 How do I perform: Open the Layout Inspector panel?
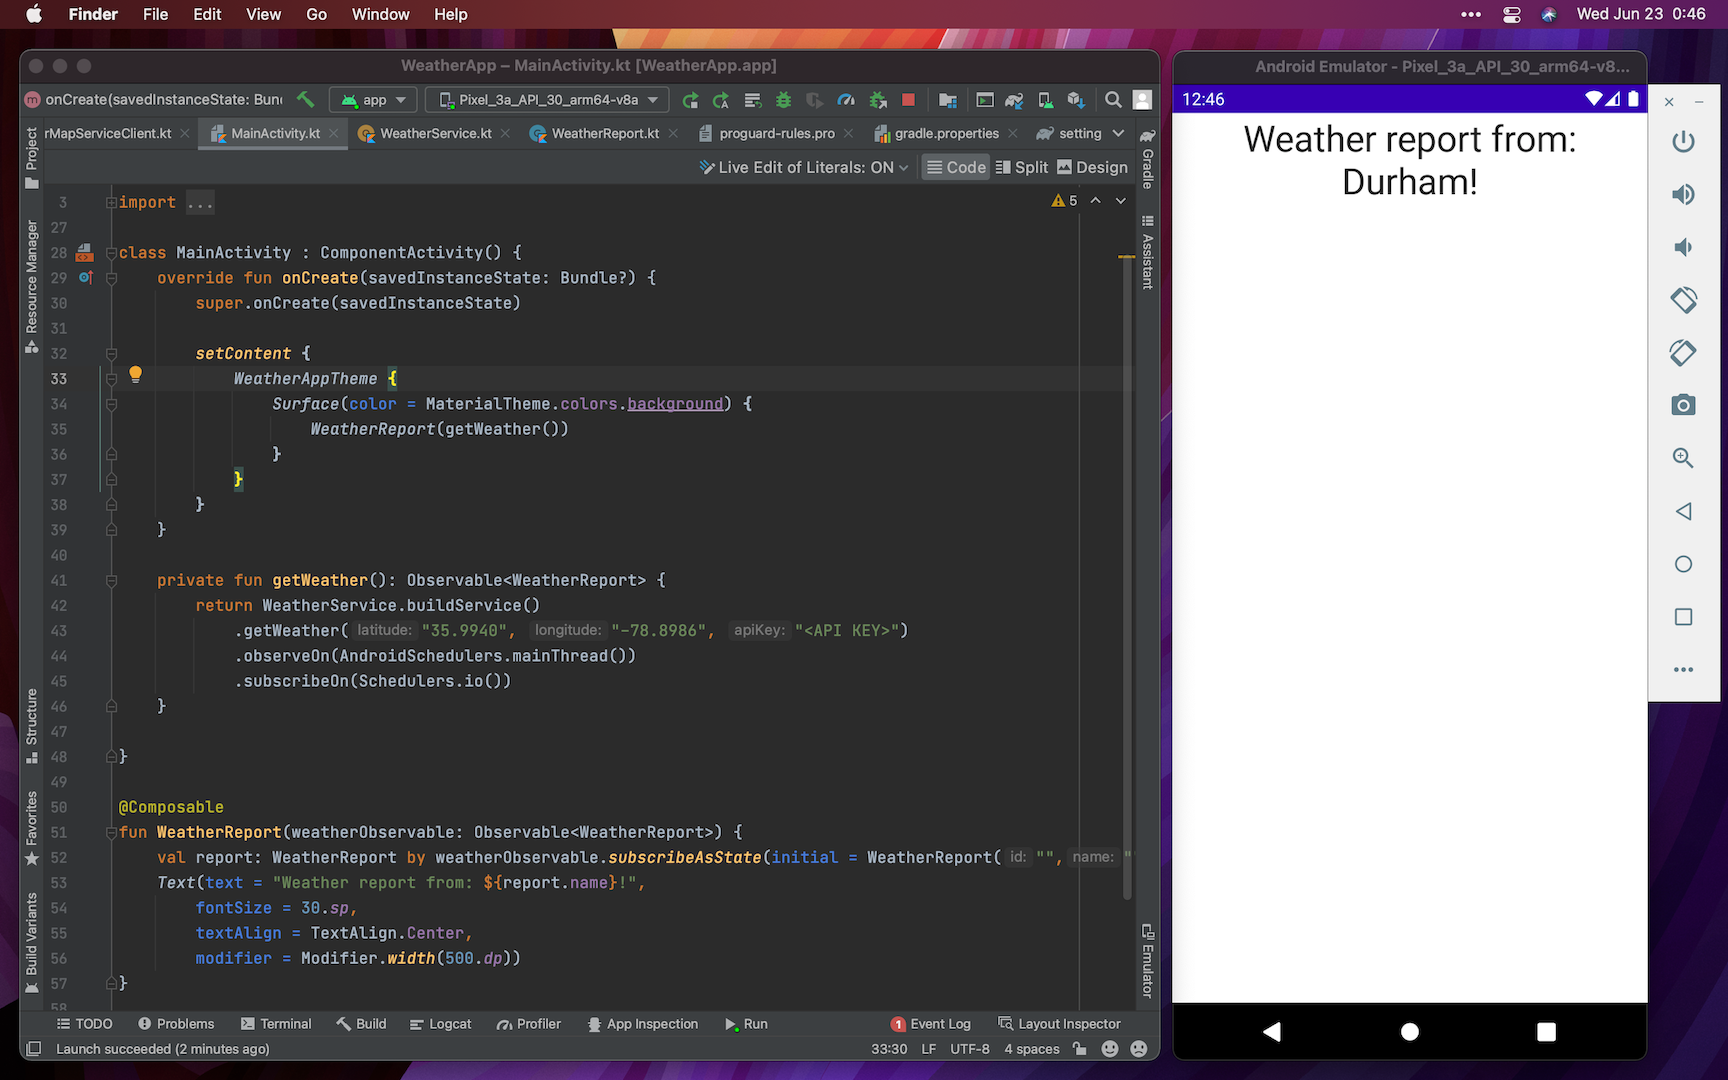point(1059,1024)
